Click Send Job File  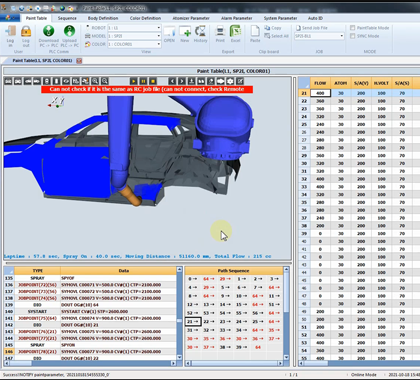pos(311,28)
